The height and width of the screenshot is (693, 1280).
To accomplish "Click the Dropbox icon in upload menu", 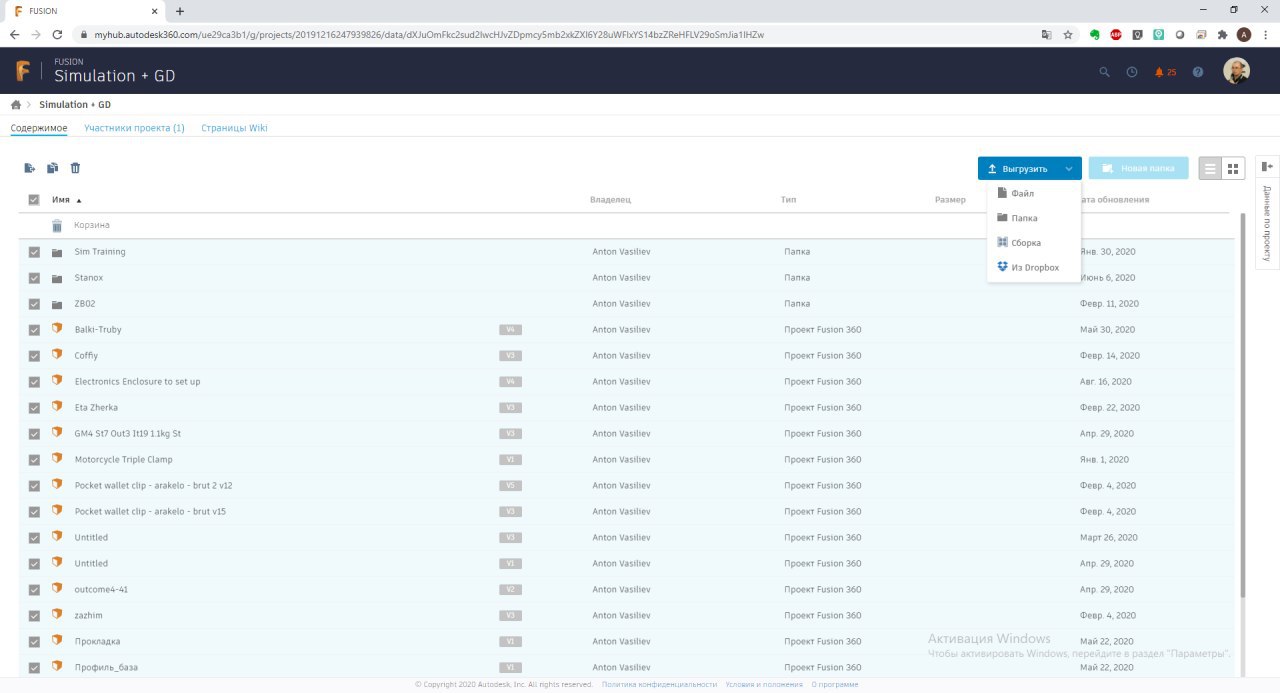I will 1003,267.
